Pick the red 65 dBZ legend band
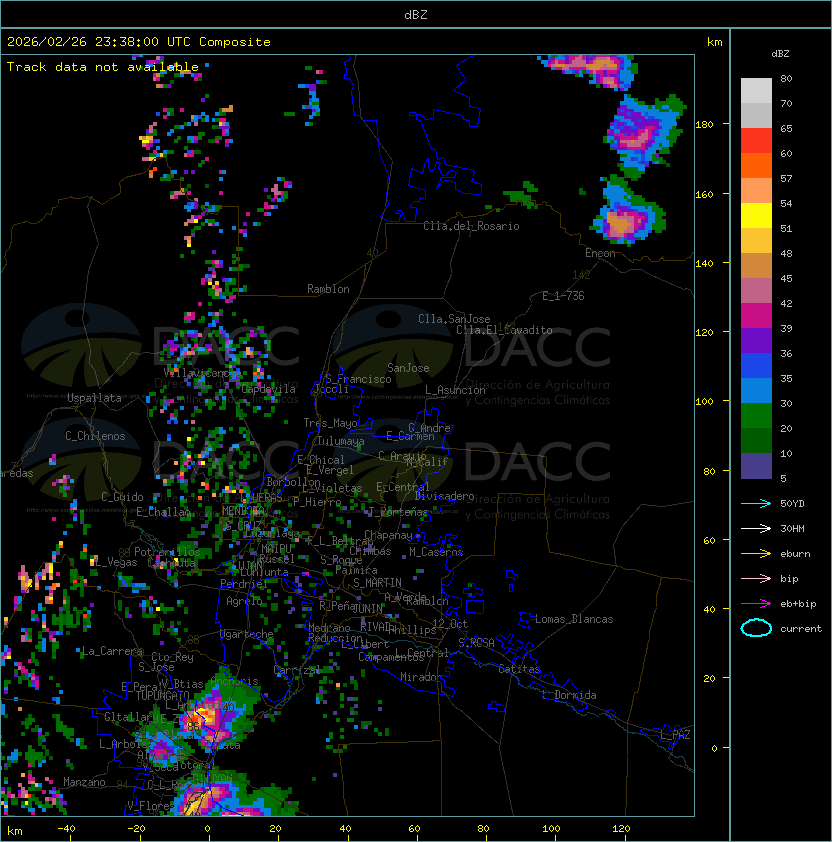832x842 pixels. pyautogui.click(x=756, y=140)
